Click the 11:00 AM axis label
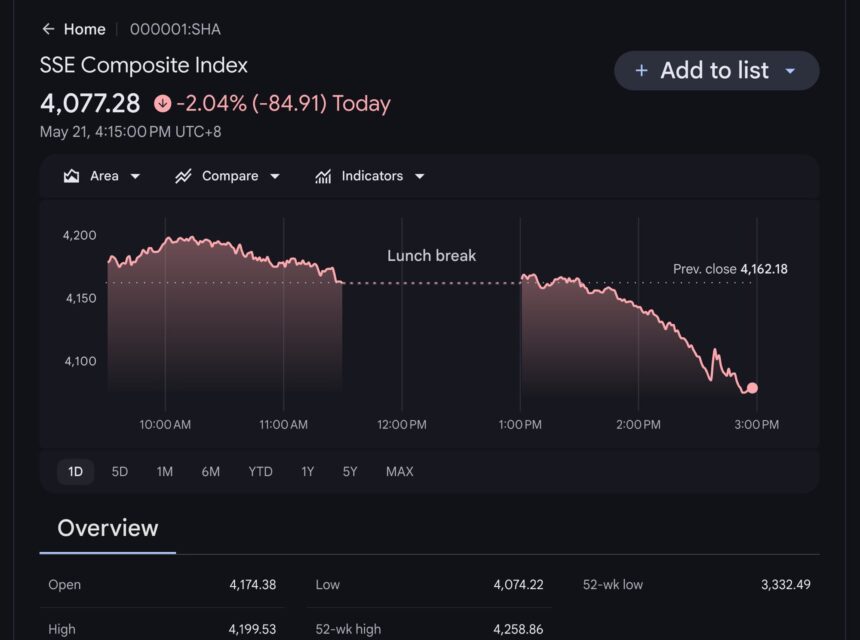Image resolution: width=860 pixels, height=640 pixels. pos(284,424)
